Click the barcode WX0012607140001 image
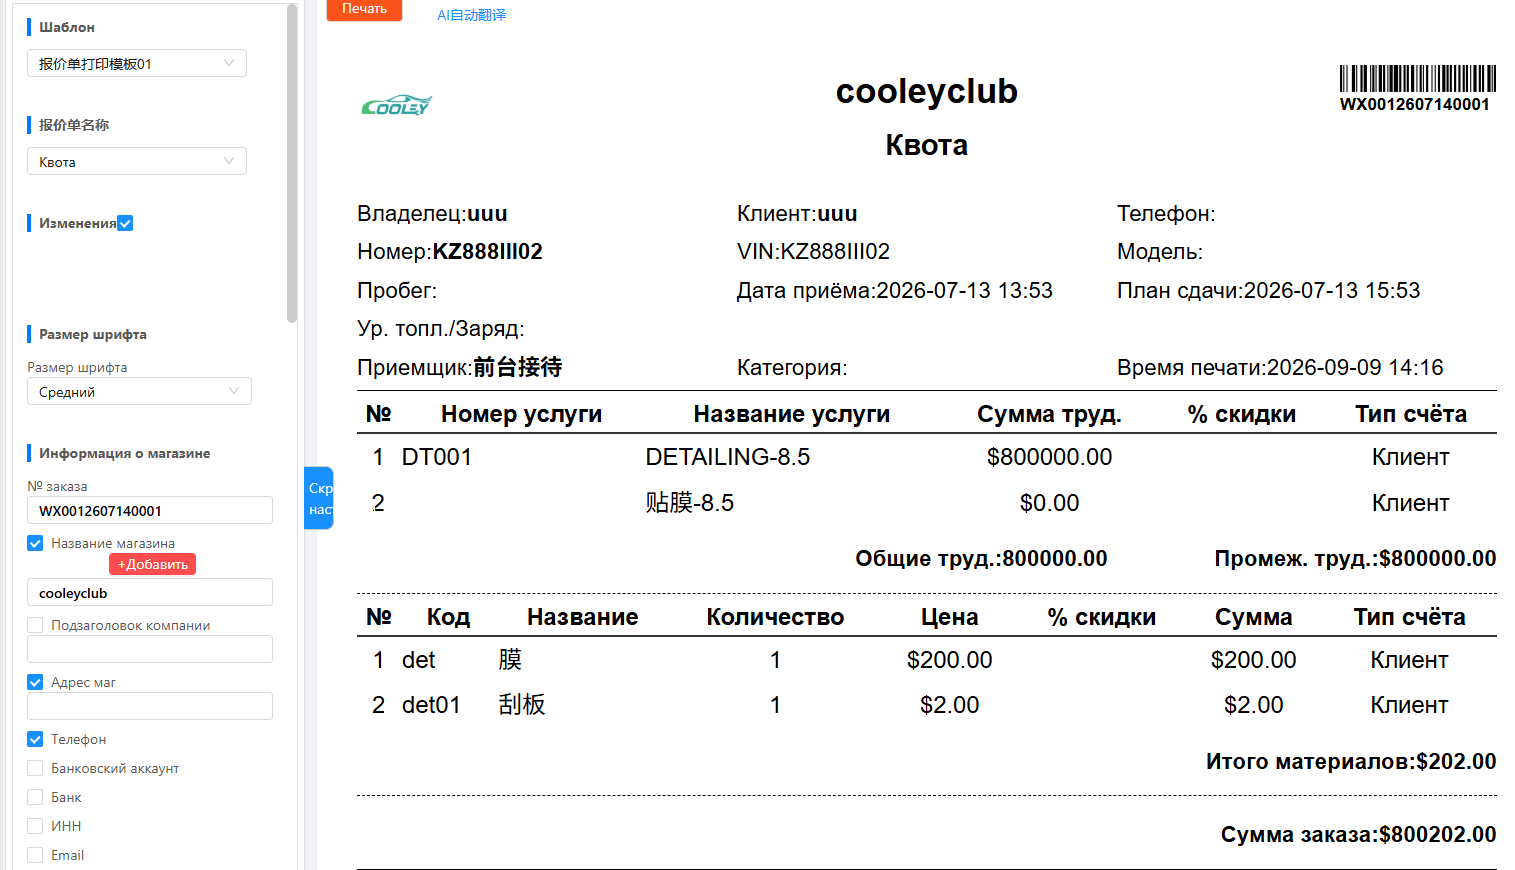The width and height of the screenshot is (1515, 870). pos(1417,79)
